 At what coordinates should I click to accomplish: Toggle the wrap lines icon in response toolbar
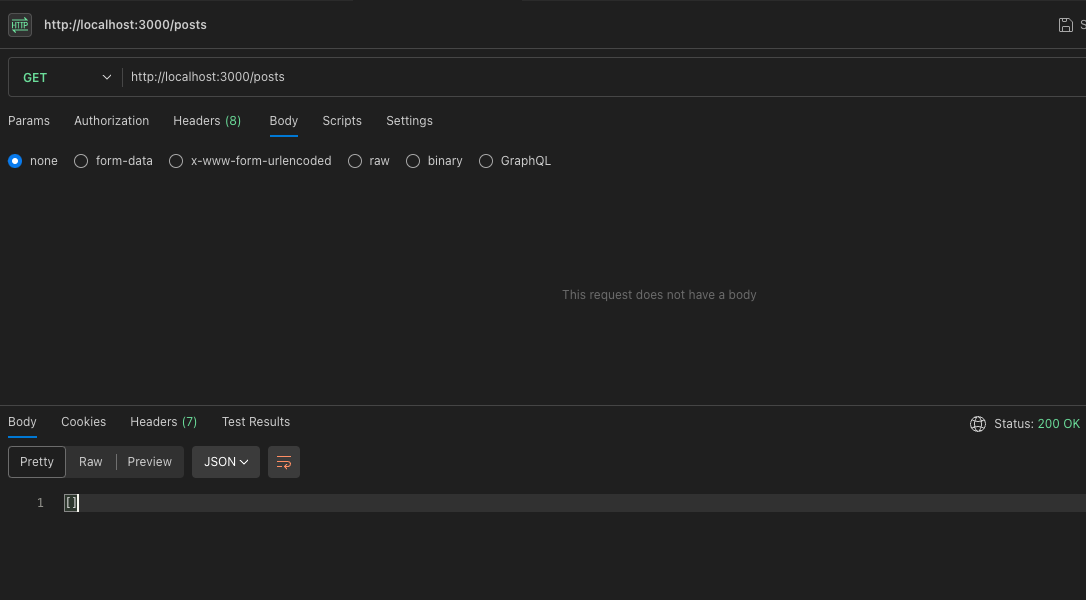click(284, 462)
